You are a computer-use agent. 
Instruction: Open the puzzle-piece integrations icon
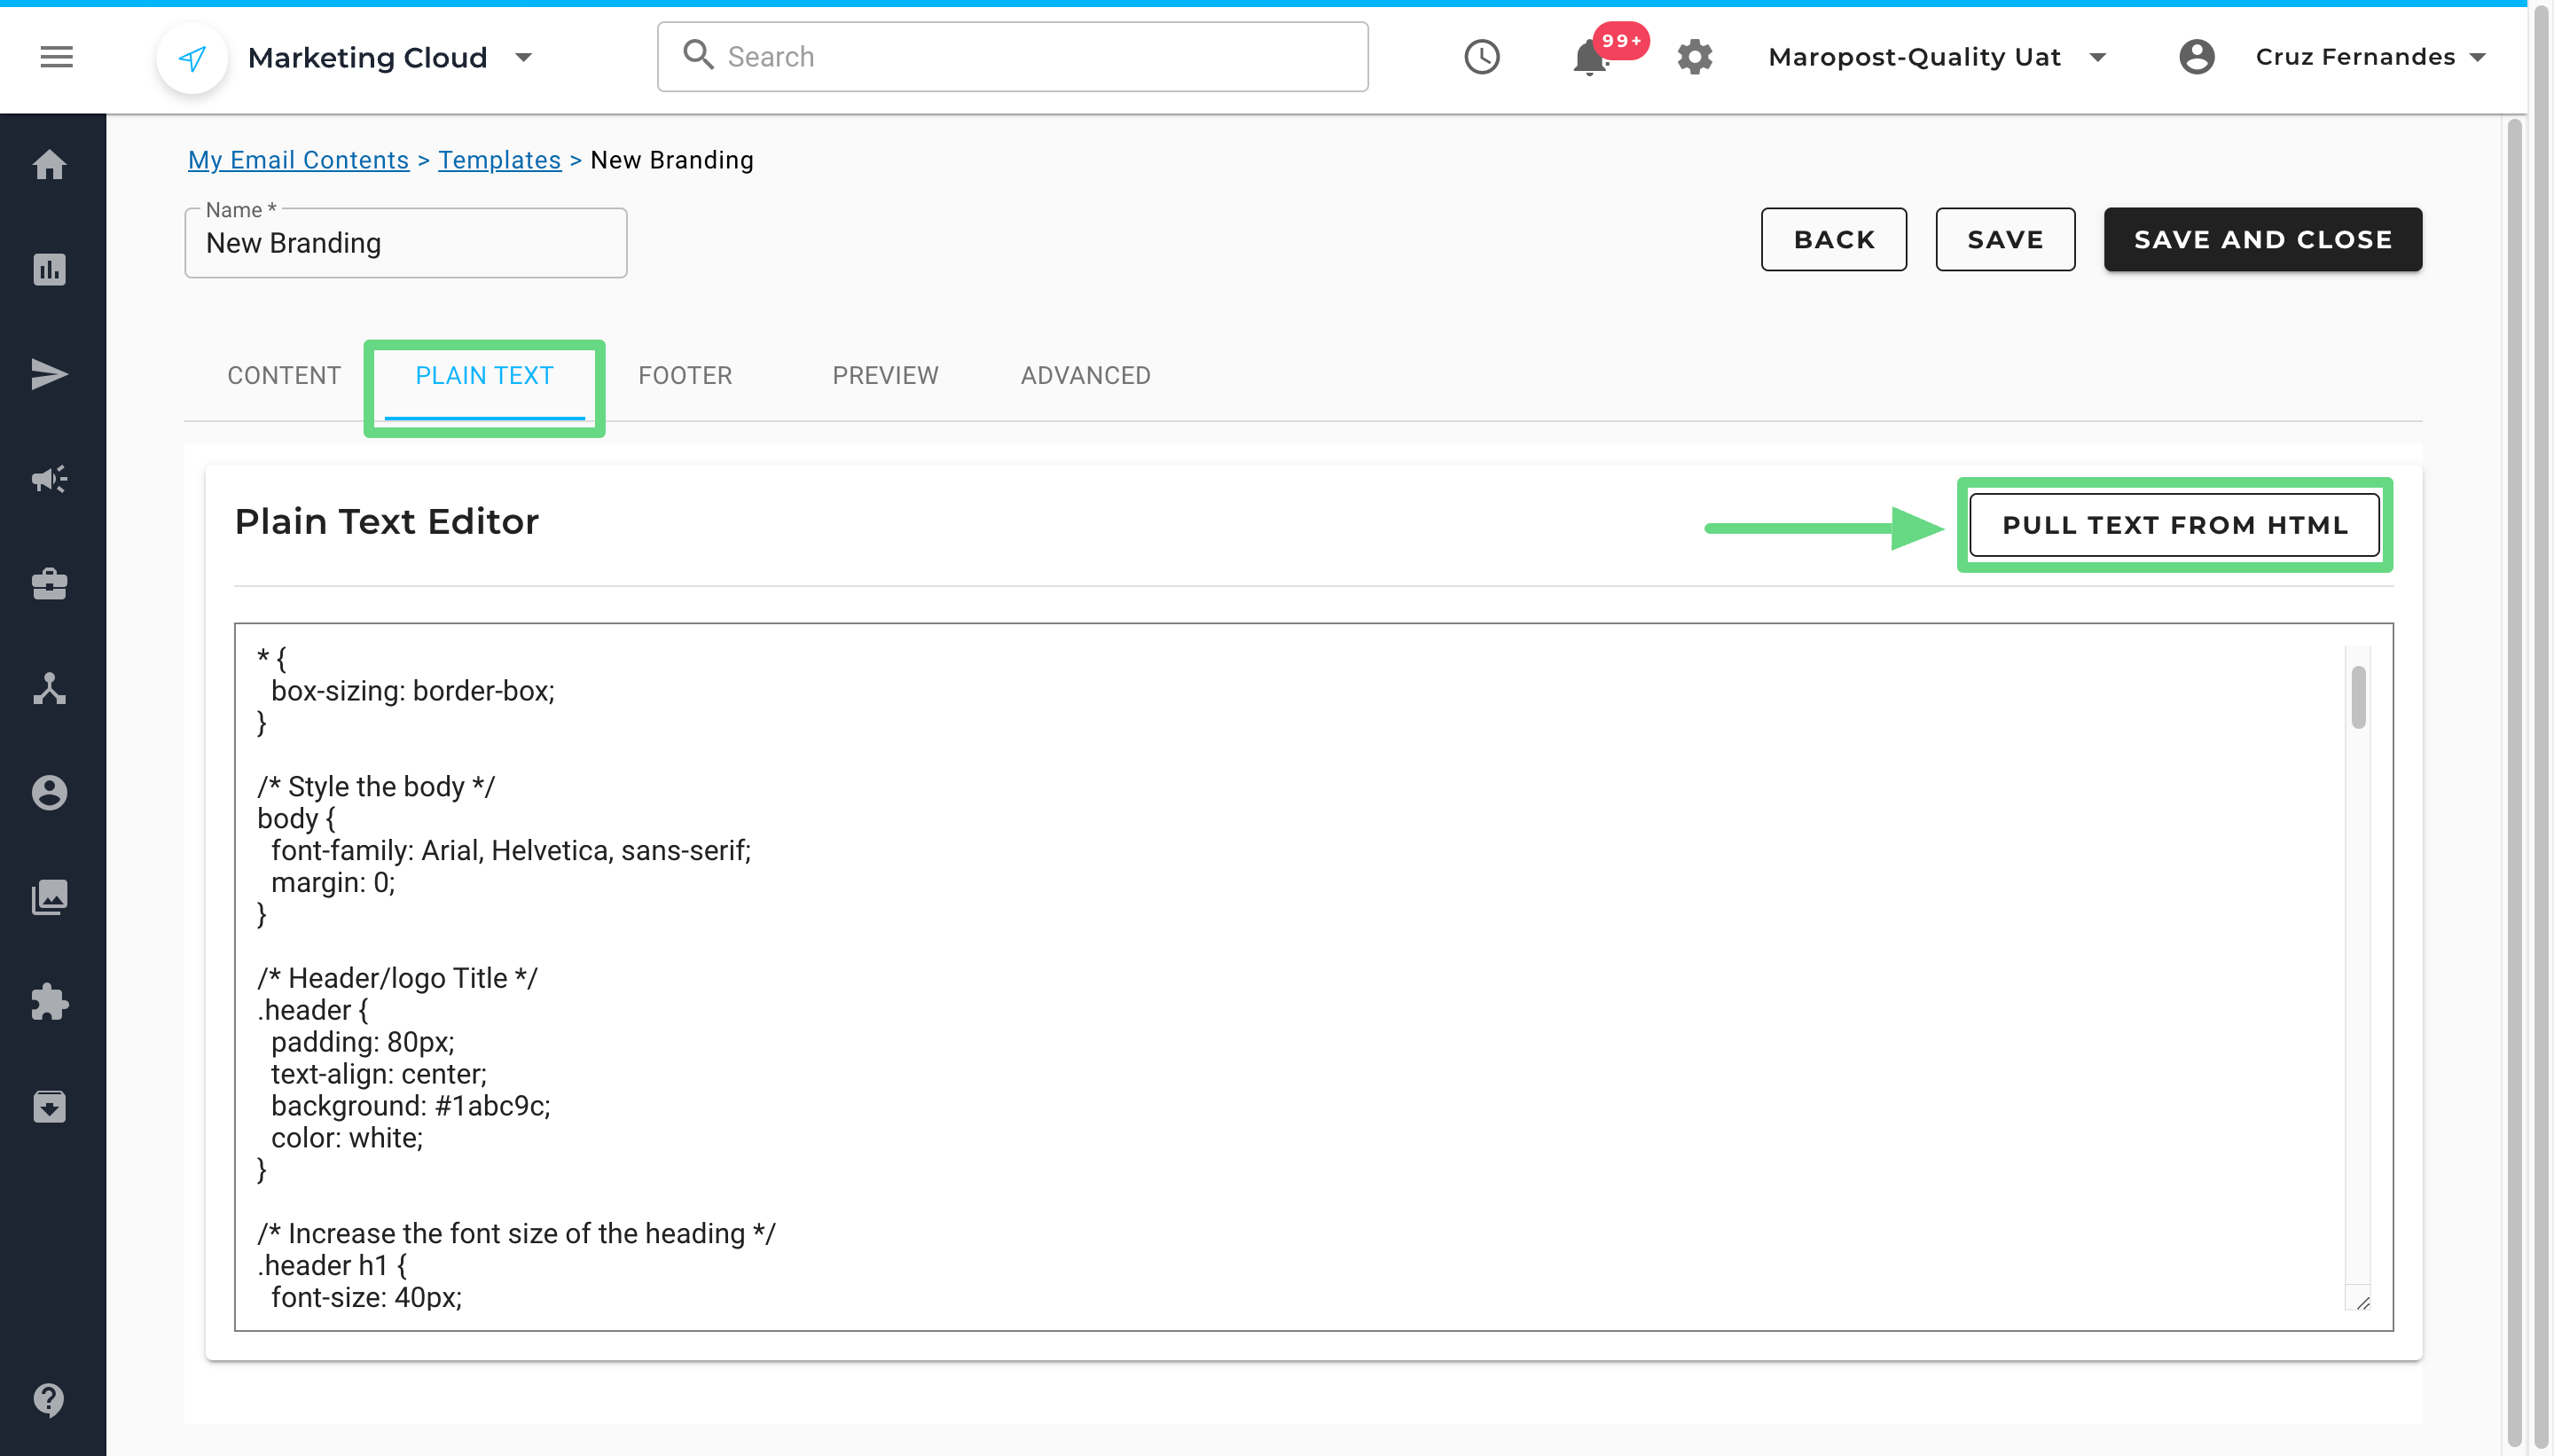click(49, 1002)
